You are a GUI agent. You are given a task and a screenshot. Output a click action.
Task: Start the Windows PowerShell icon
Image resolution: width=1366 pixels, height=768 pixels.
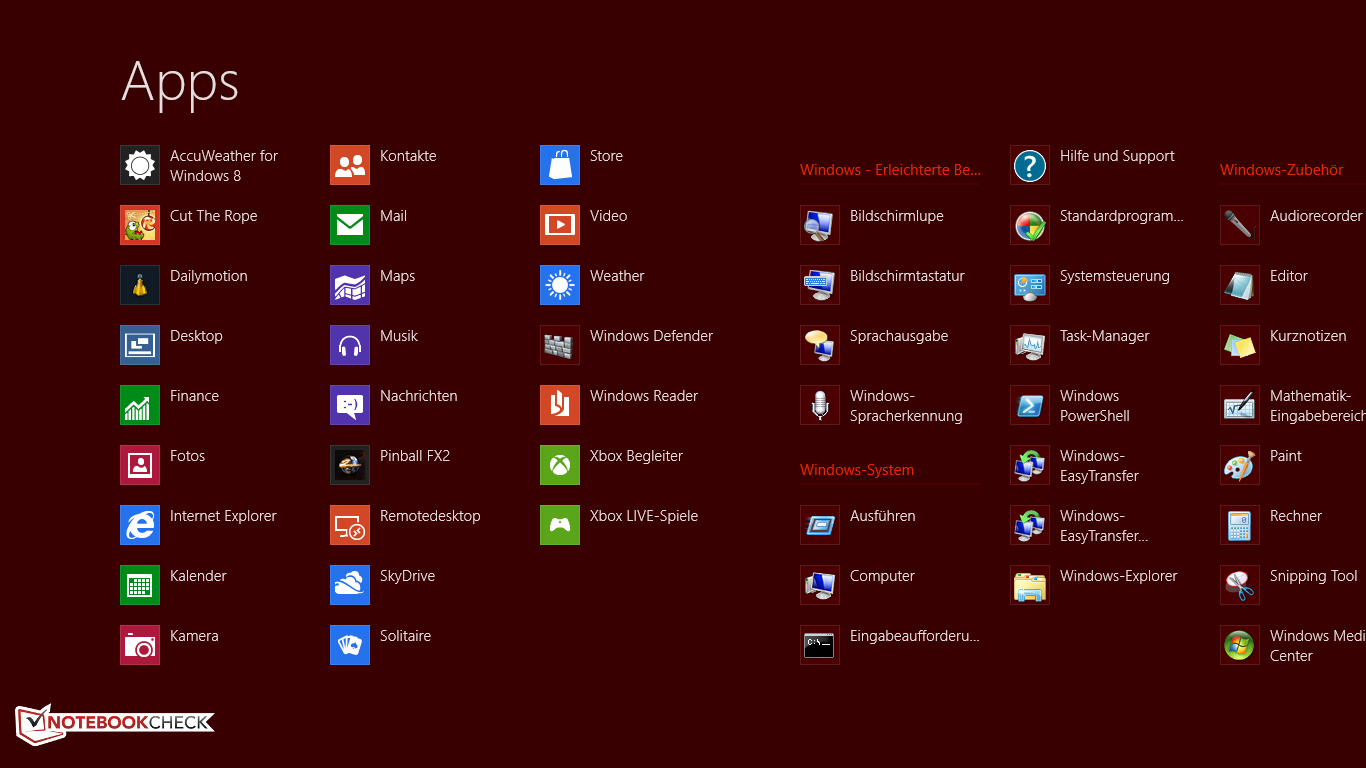tap(1030, 405)
